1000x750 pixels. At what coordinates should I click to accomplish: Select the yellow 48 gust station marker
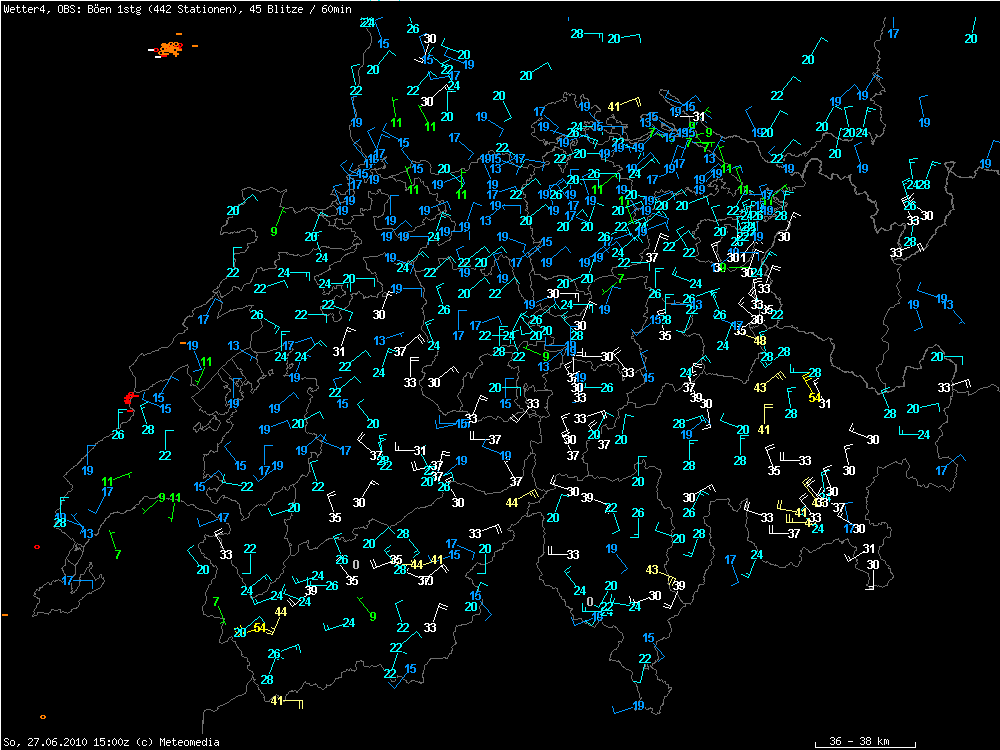tap(760, 340)
